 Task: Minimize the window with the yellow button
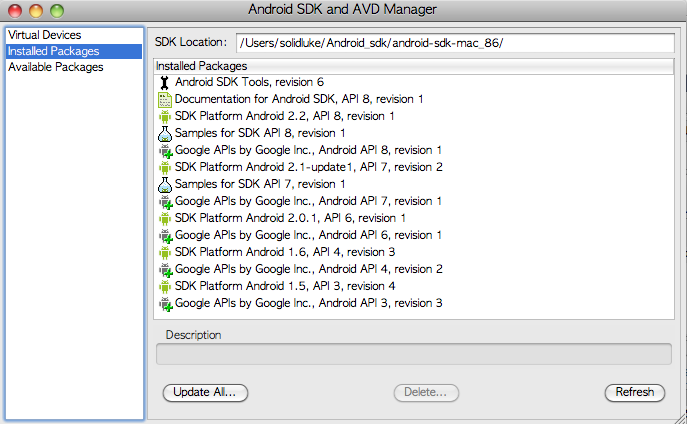36,11
